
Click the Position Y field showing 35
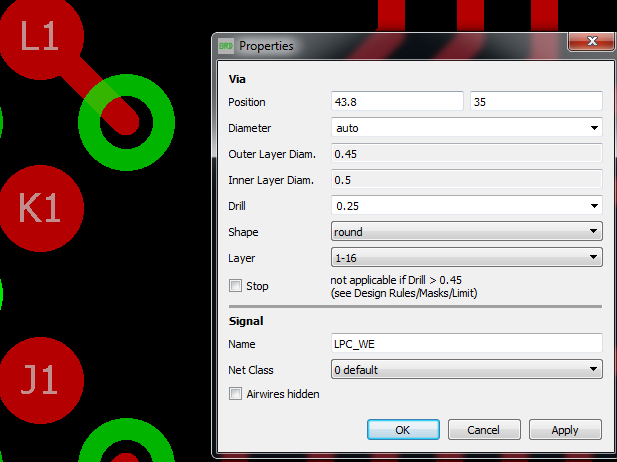pos(535,102)
